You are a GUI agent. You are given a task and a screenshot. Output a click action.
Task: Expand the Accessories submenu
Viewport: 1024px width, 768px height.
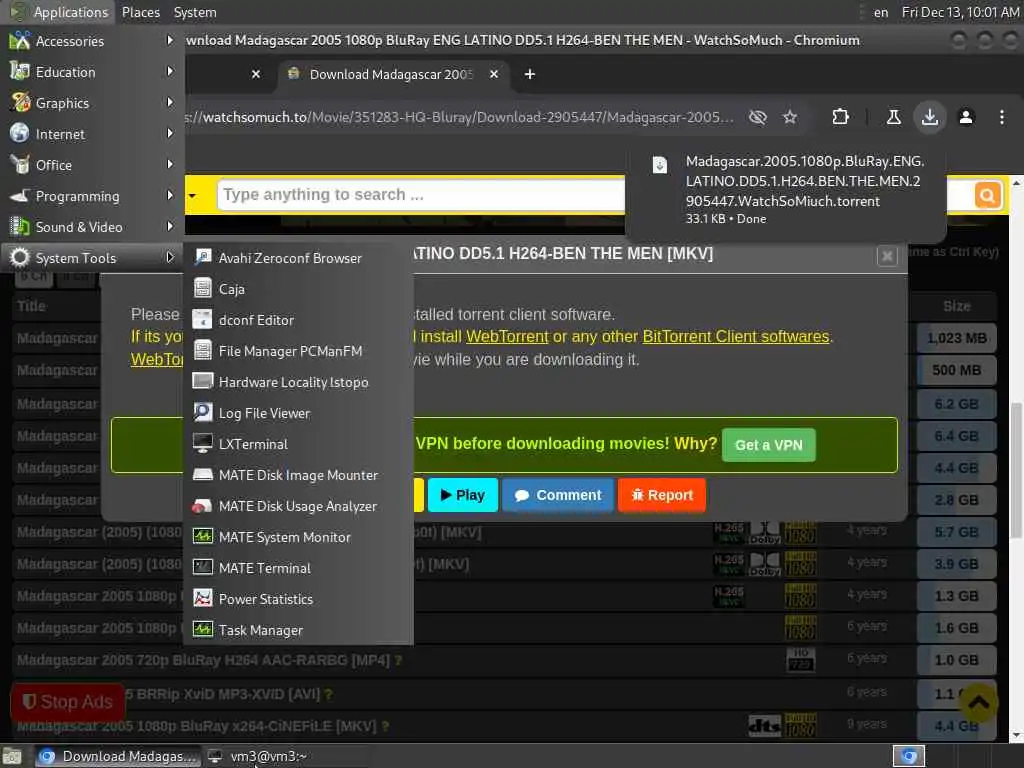click(x=92, y=40)
